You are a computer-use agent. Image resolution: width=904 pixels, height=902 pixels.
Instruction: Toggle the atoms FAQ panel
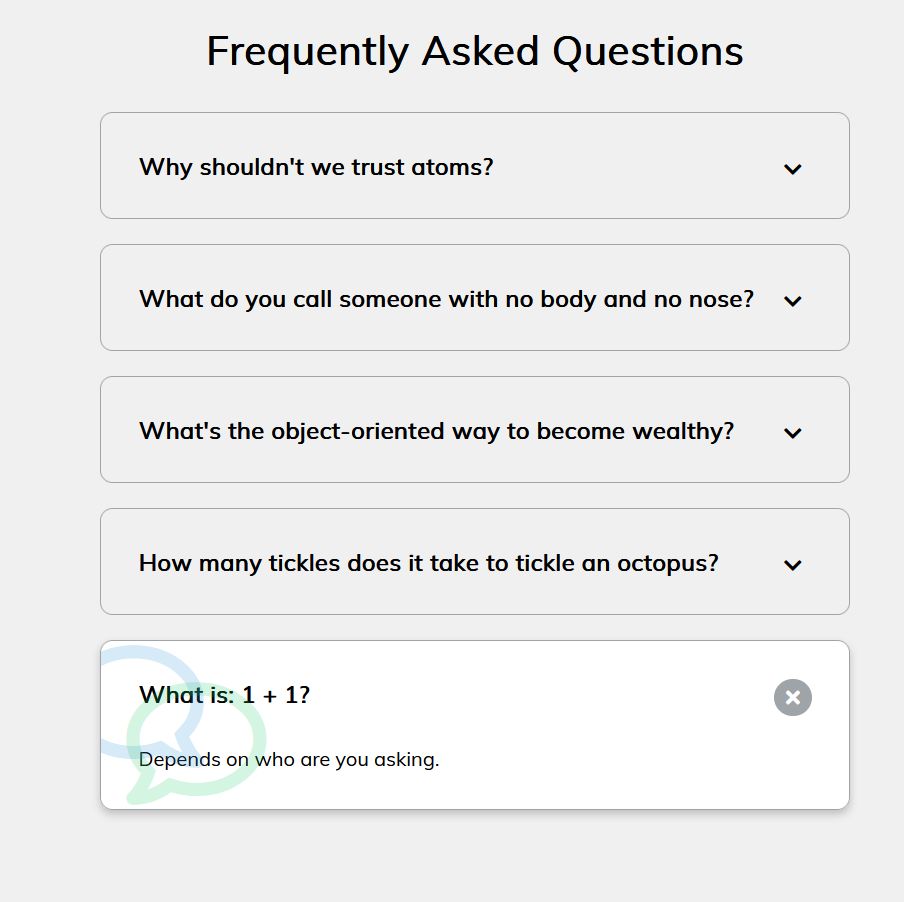tap(474, 166)
